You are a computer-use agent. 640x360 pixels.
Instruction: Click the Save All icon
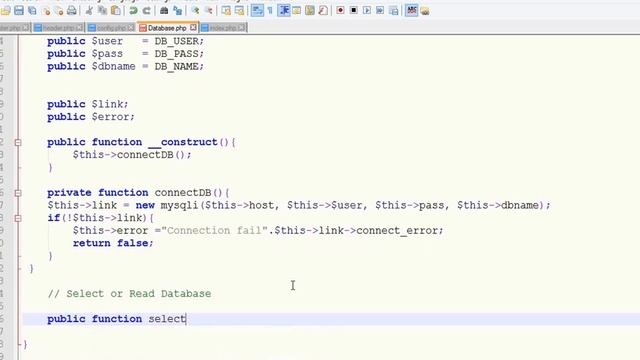tap(32, 10)
